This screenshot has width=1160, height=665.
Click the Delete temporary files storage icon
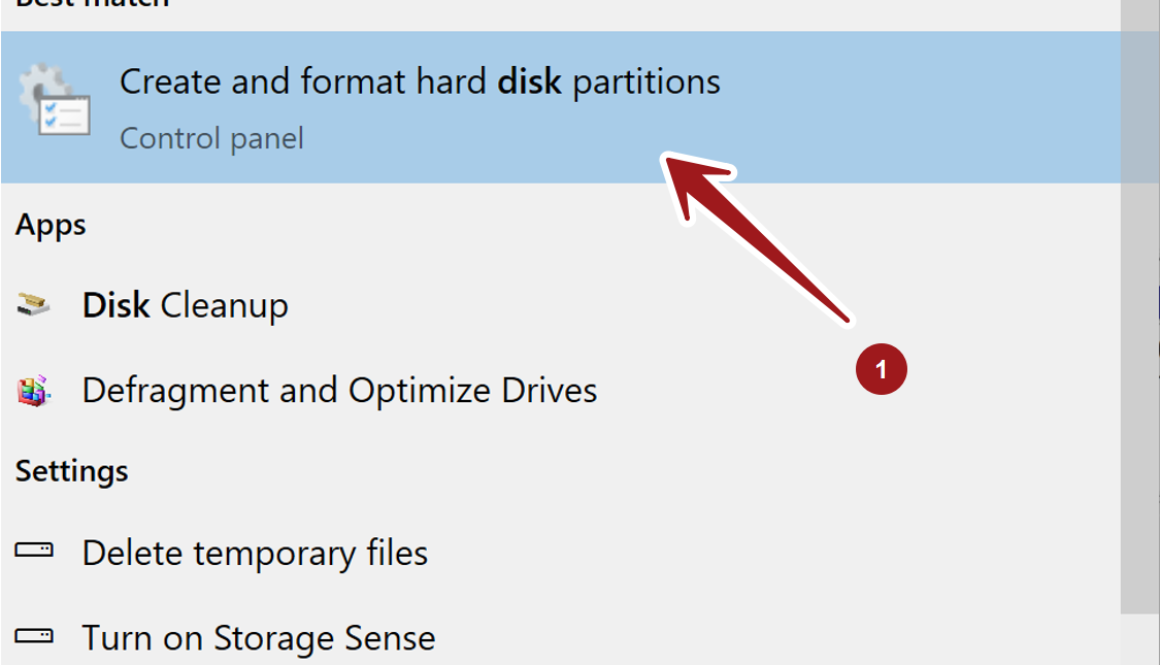(x=34, y=551)
